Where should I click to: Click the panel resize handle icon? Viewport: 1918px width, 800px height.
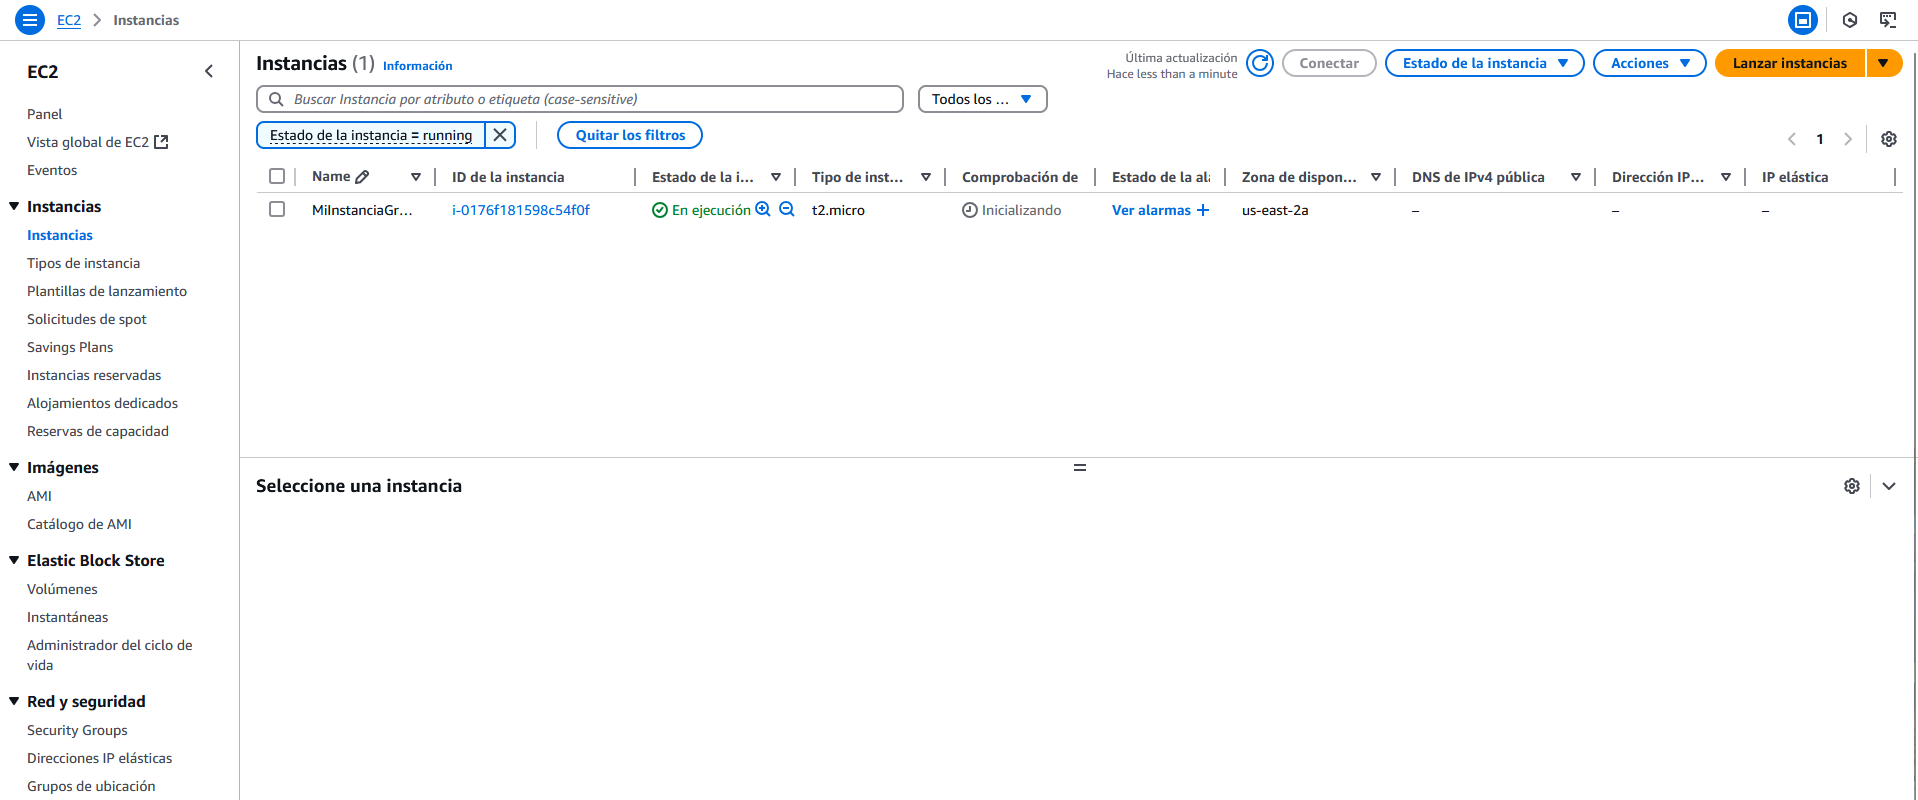click(1080, 467)
